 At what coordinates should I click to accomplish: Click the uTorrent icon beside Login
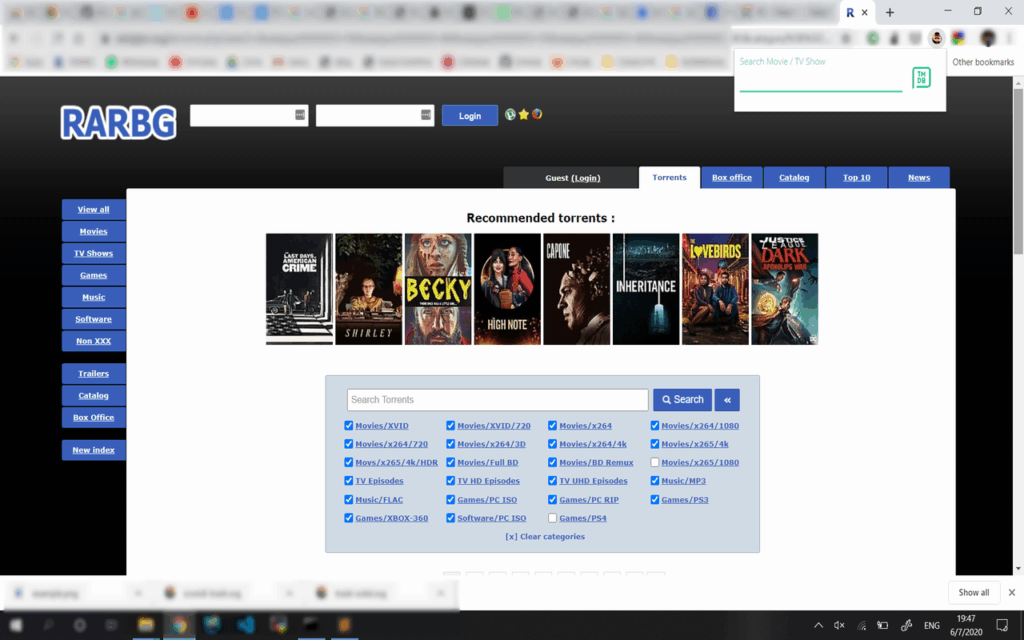511,115
